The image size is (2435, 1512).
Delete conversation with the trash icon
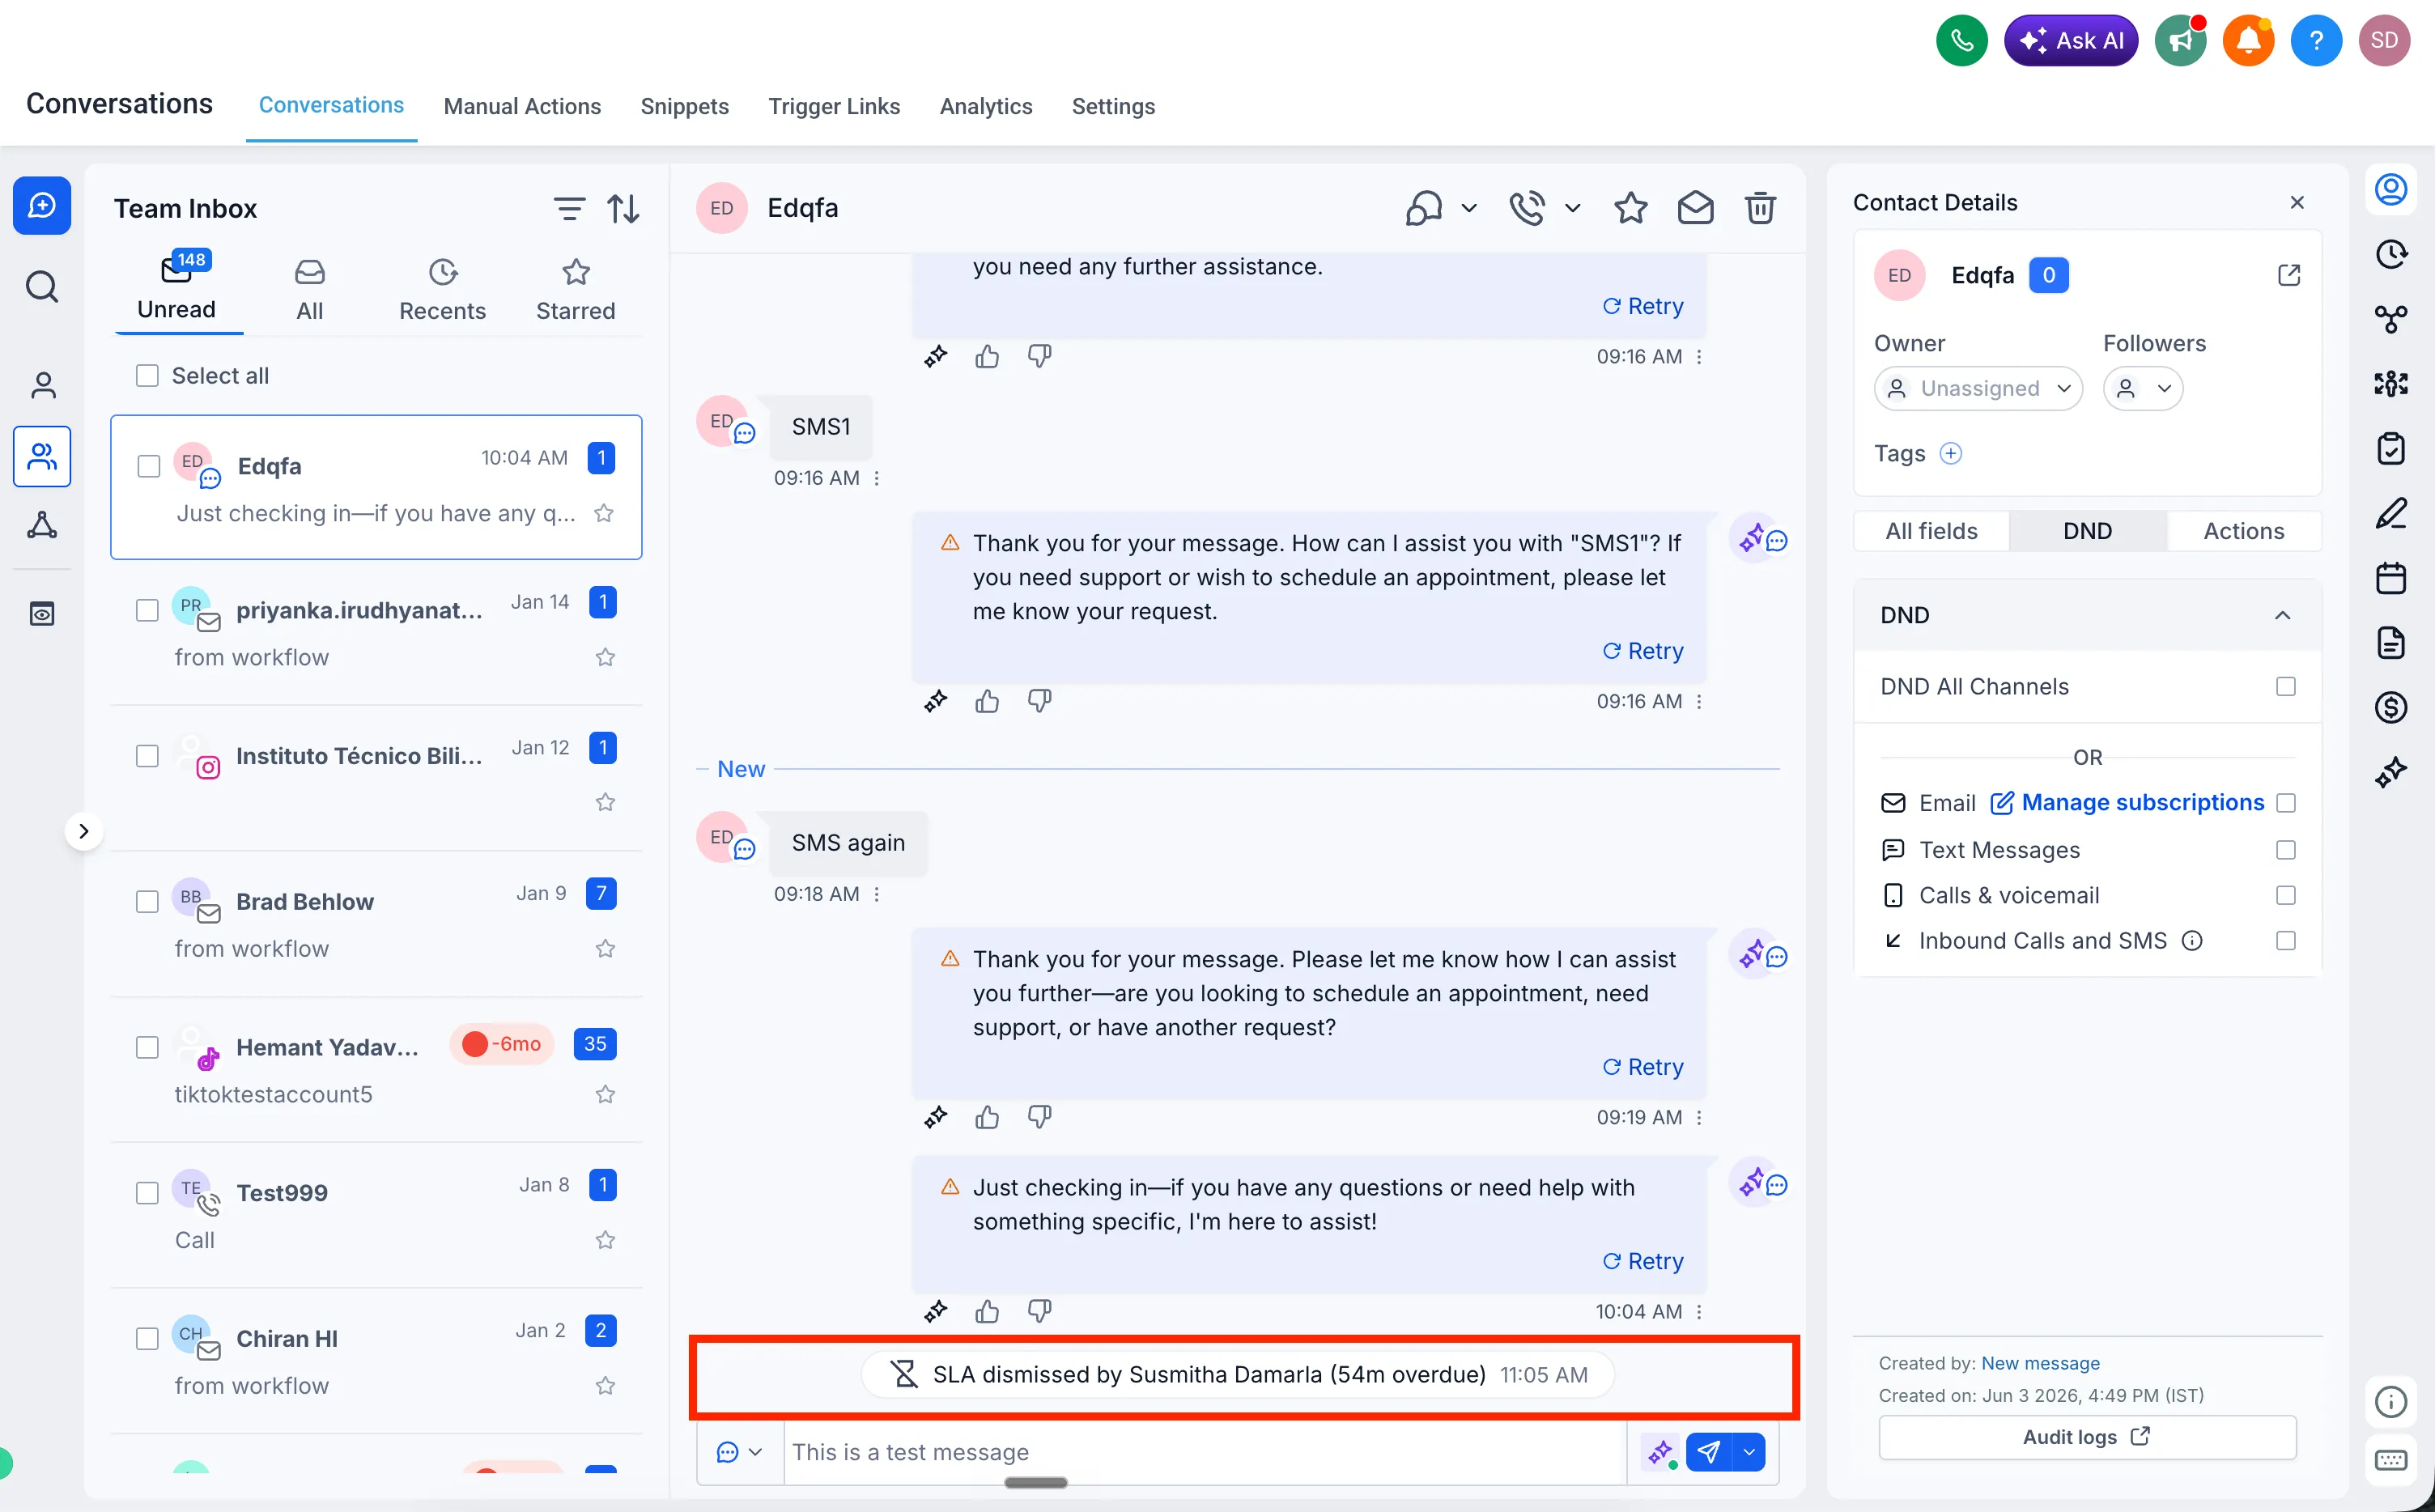pos(1760,208)
